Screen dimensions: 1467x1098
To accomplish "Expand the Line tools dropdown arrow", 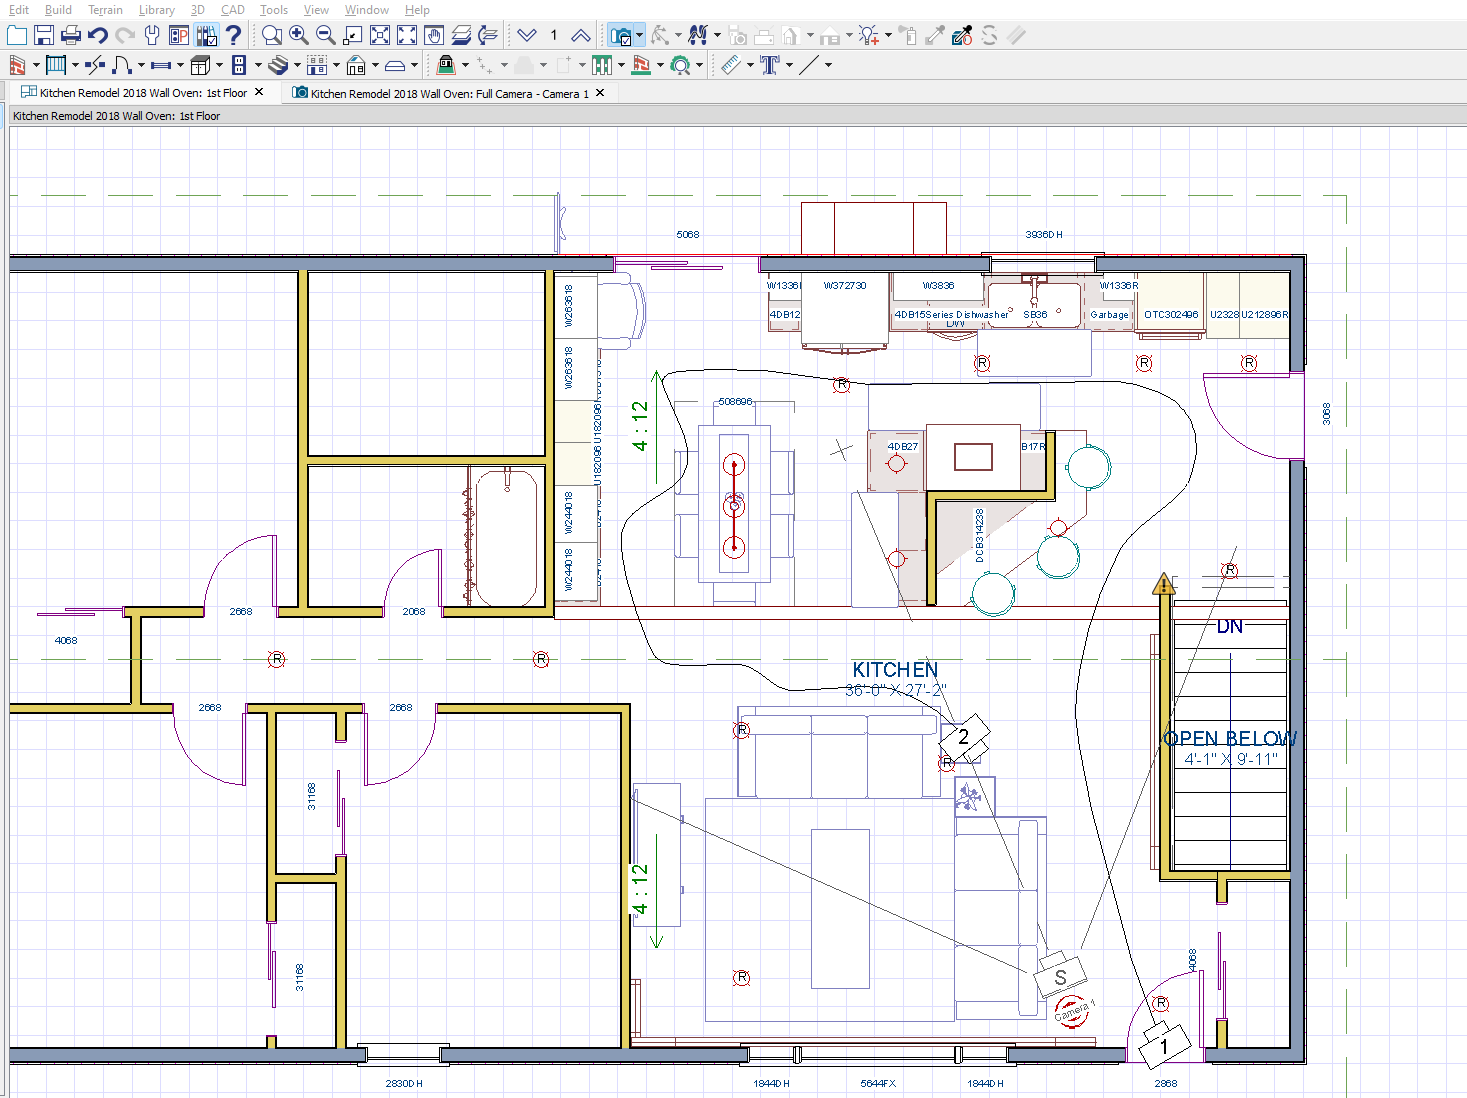I will pyautogui.click(x=828, y=66).
